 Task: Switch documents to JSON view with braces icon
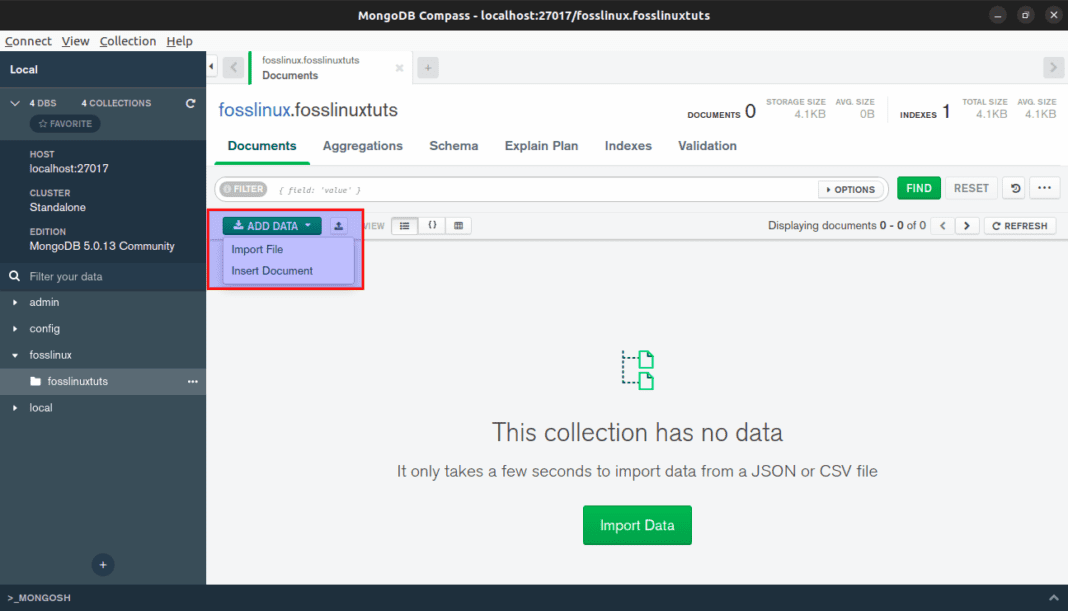click(x=431, y=225)
